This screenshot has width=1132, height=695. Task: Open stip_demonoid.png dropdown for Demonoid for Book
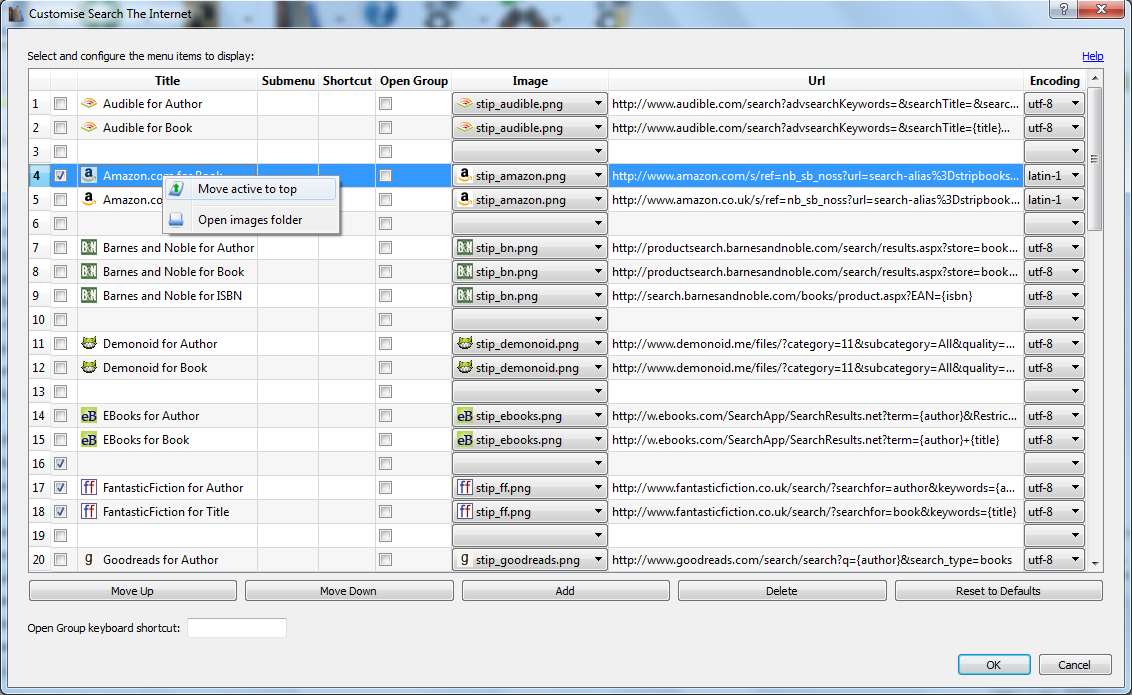point(530,367)
